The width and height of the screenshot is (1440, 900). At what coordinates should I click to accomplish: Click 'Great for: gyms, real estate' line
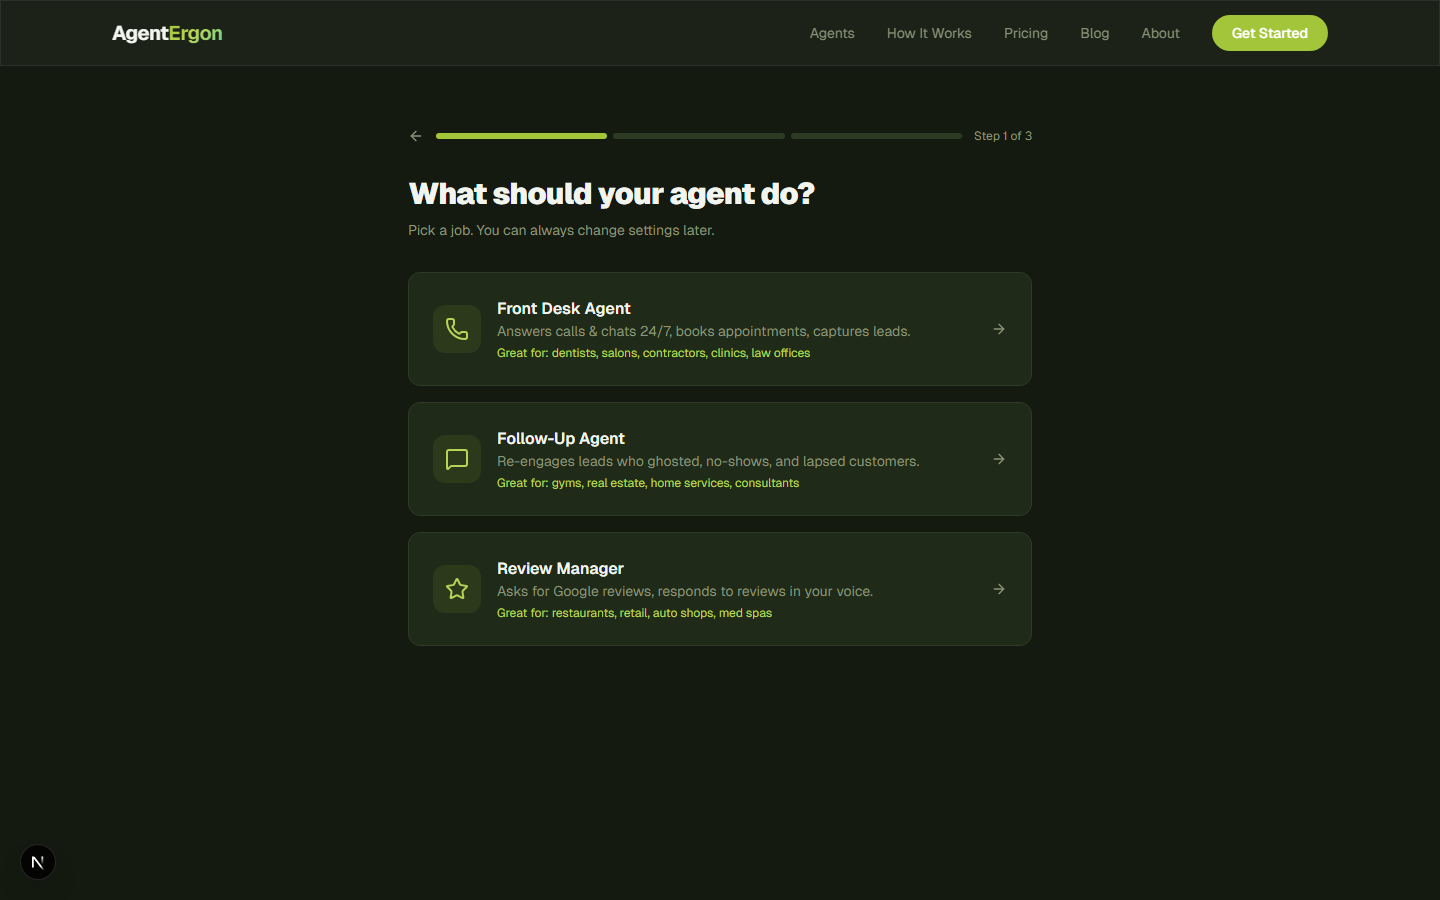[x=648, y=483]
